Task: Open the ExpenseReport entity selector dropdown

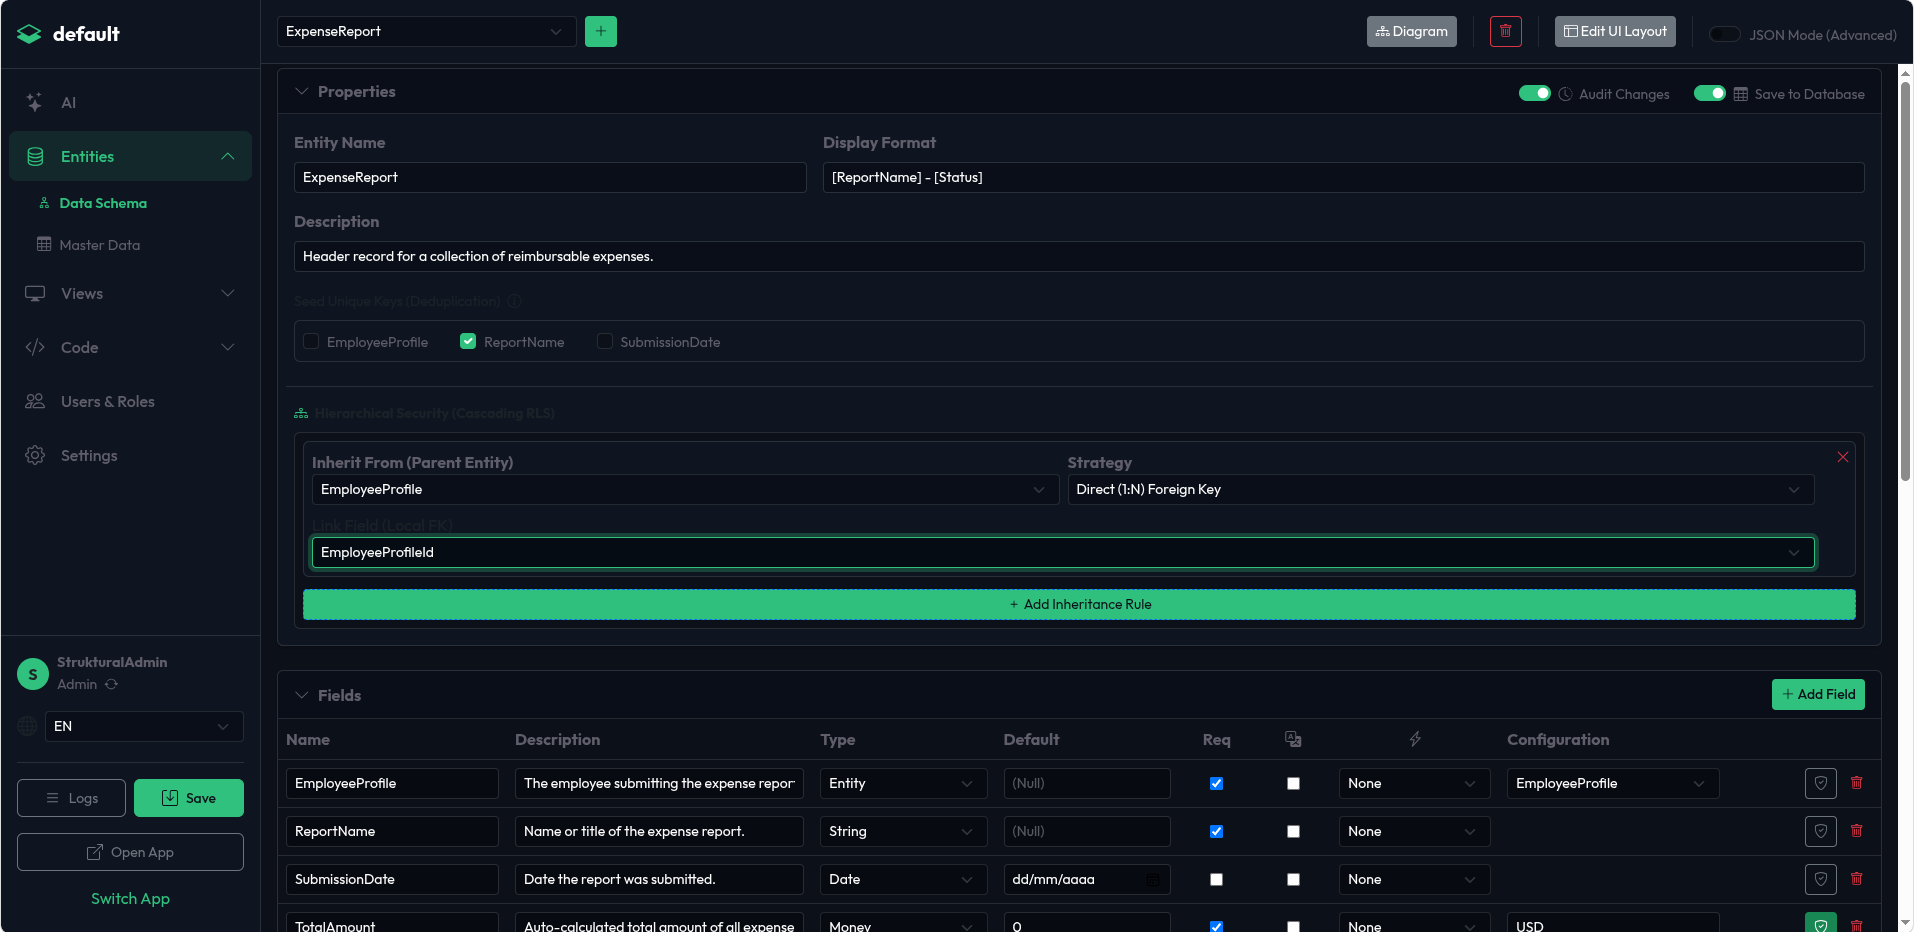Action: 426,31
